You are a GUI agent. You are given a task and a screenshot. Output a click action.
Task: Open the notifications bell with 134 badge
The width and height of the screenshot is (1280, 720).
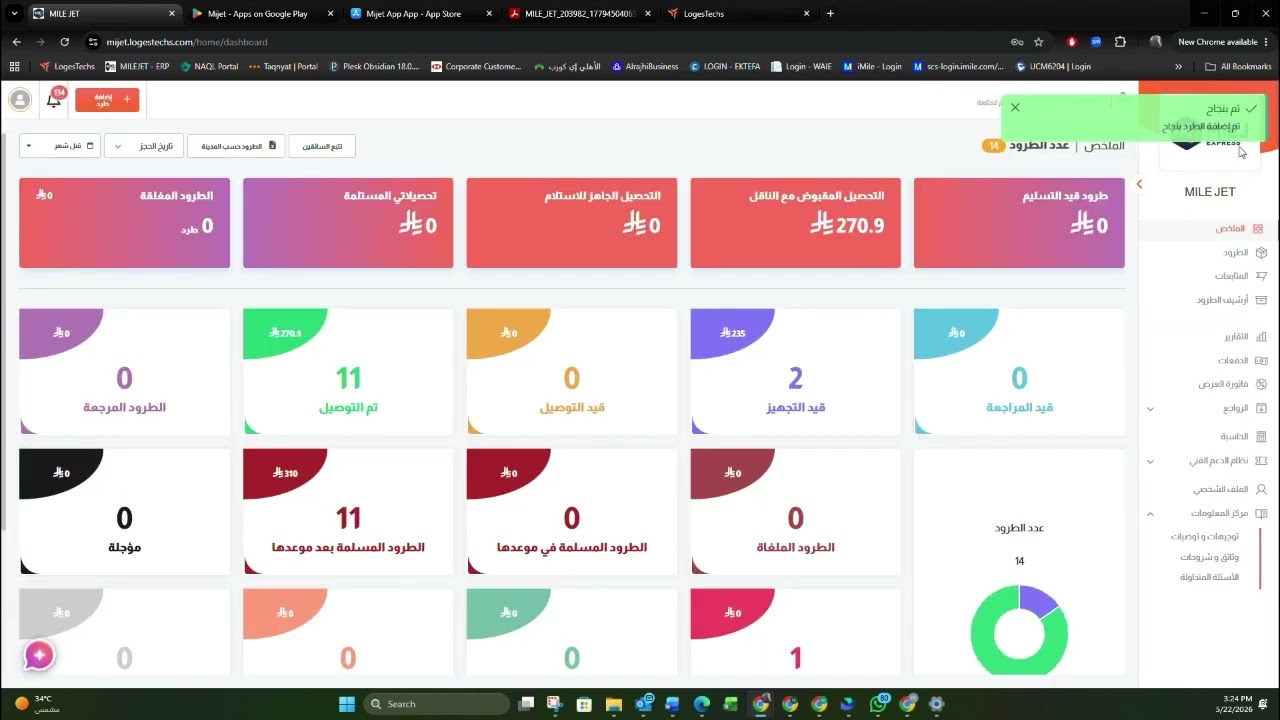(x=55, y=98)
